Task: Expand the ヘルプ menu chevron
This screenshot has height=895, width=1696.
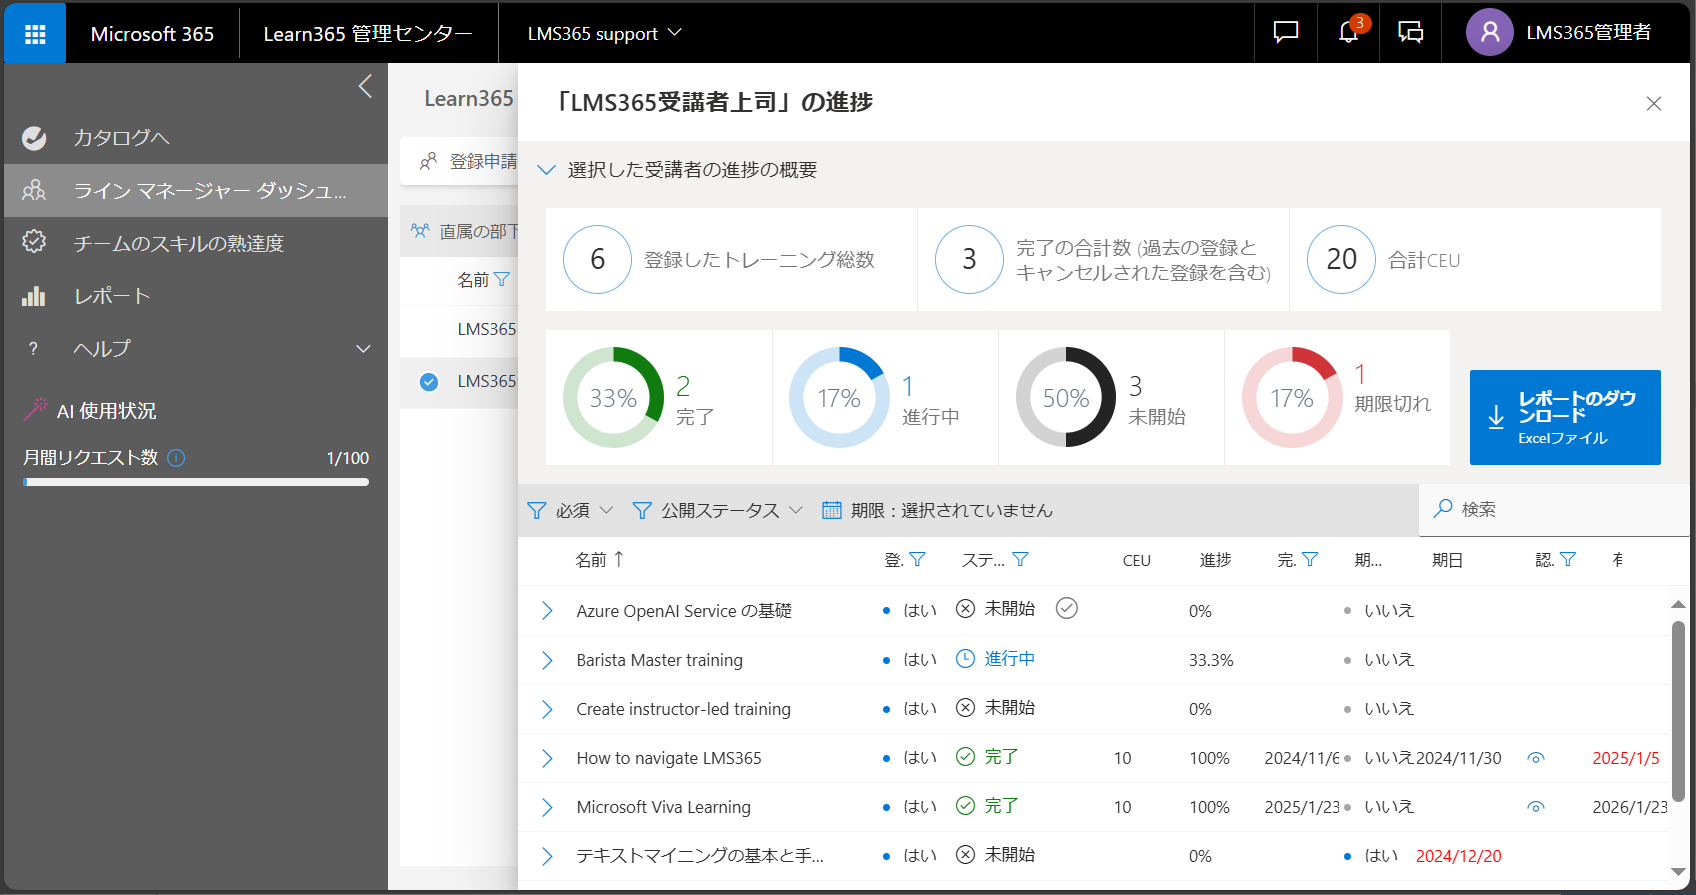Action: pos(363,349)
